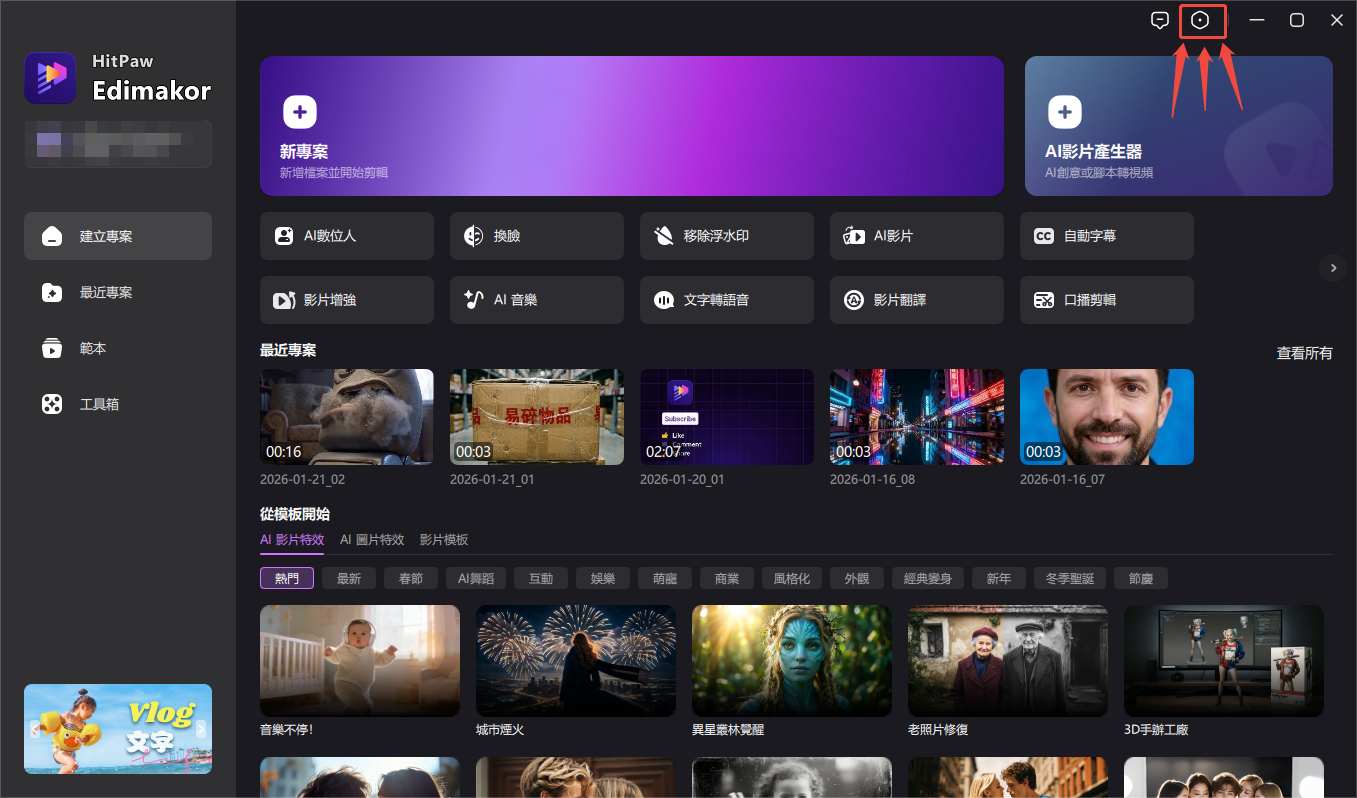Open the 影片翻譯 video translation tool
Viewport: 1357px width, 798px height.
point(916,300)
